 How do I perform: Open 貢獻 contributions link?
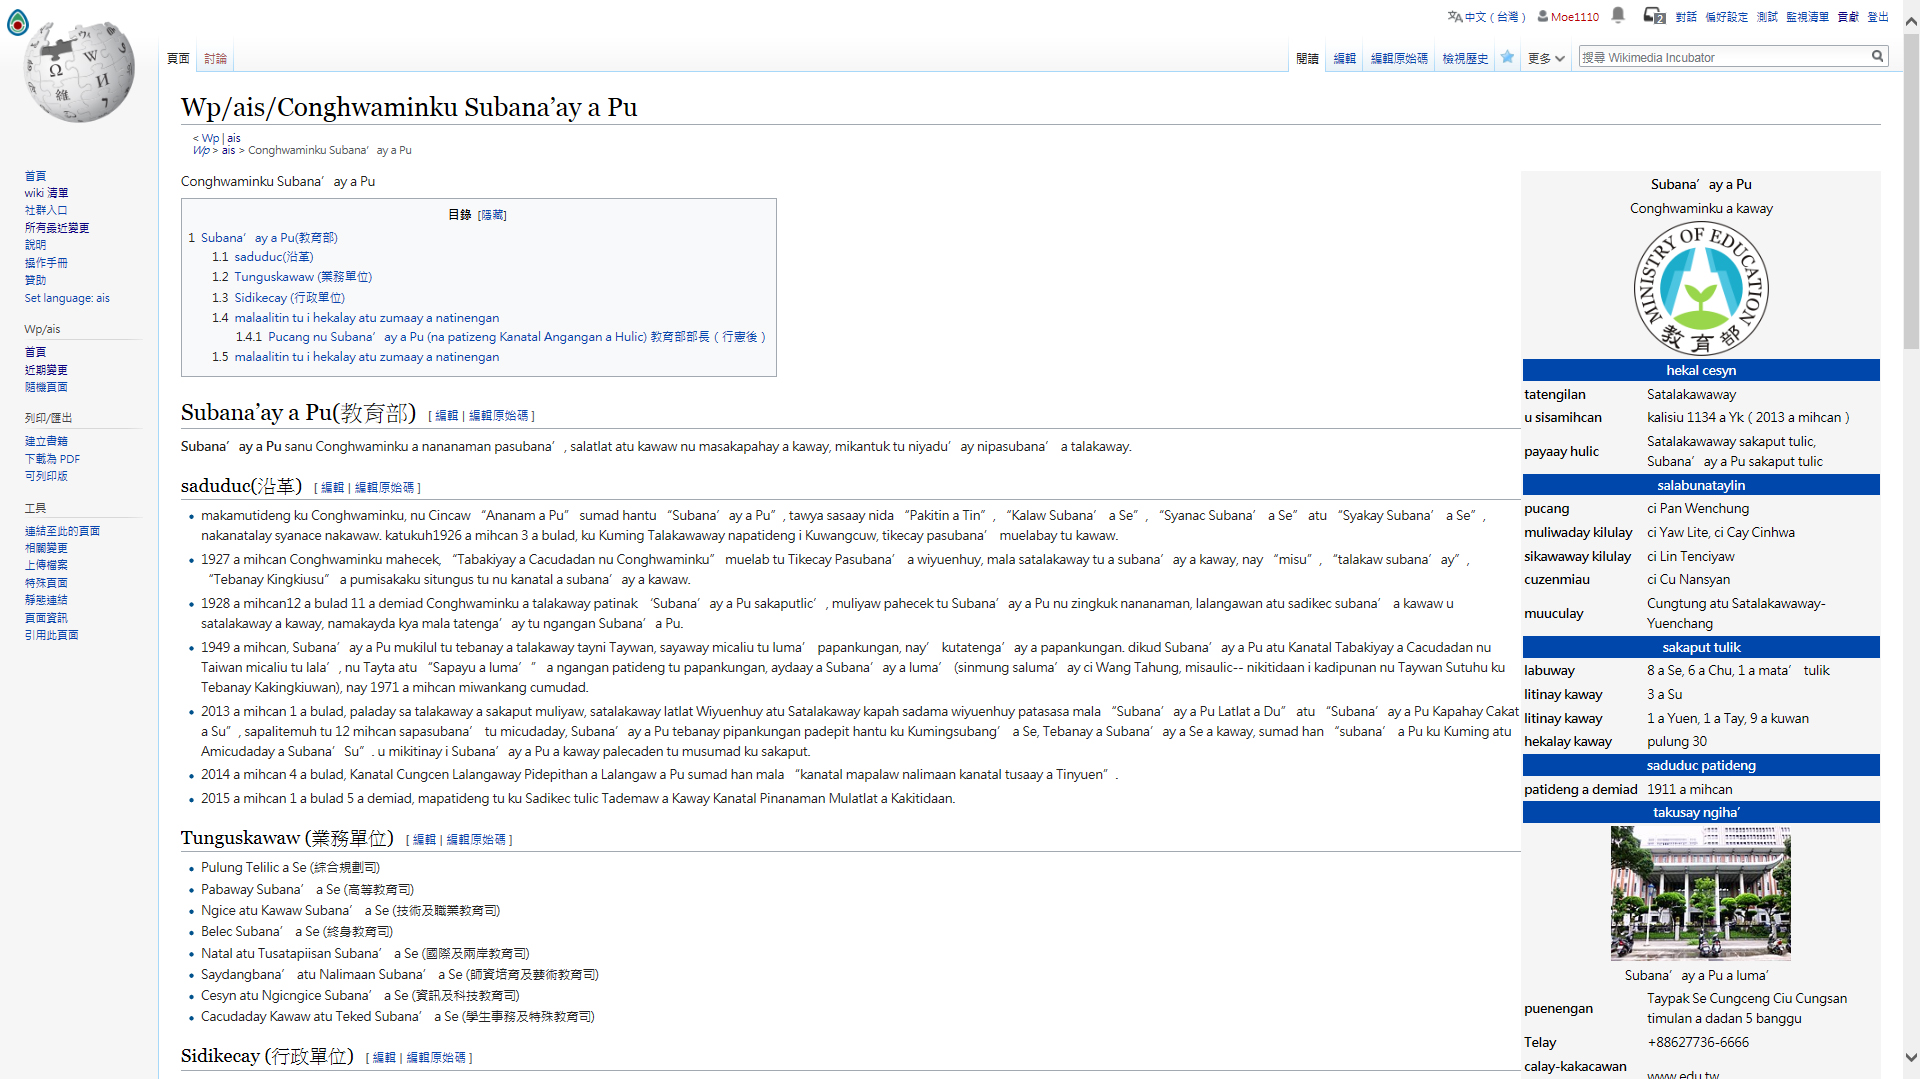pos(1848,17)
